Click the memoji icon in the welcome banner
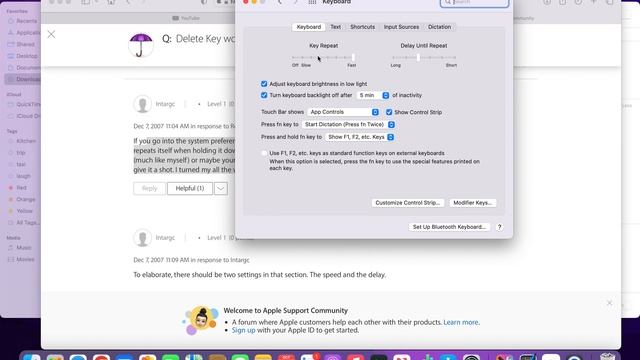 click(x=200, y=320)
